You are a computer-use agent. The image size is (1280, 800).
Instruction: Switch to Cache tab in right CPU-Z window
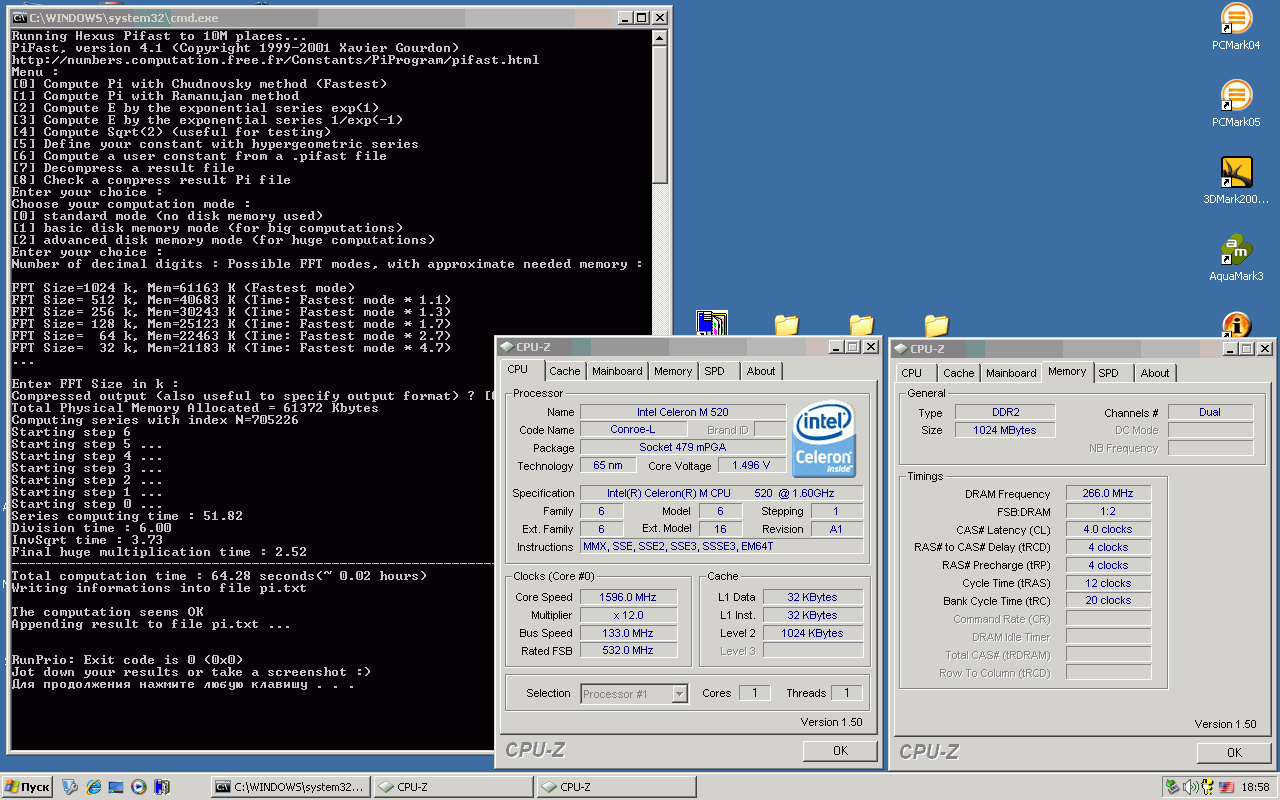958,373
